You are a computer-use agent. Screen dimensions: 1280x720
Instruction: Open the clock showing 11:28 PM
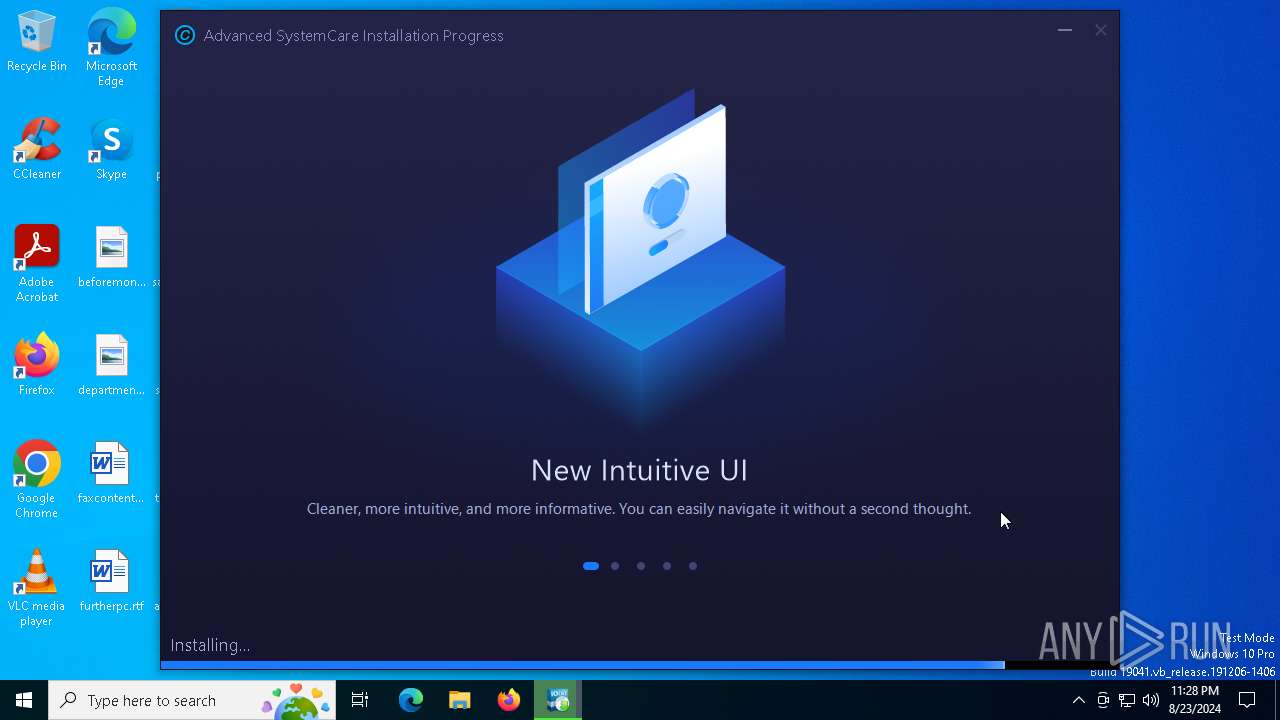point(1194,700)
